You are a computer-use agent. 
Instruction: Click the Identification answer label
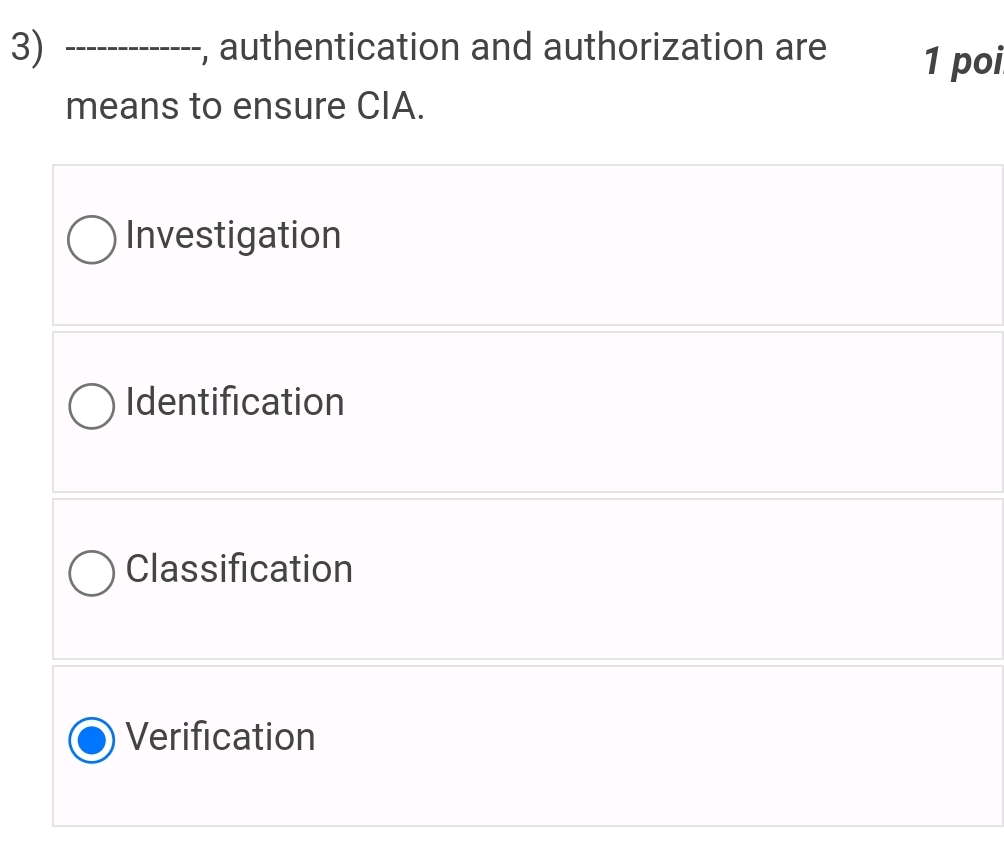[235, 403]
